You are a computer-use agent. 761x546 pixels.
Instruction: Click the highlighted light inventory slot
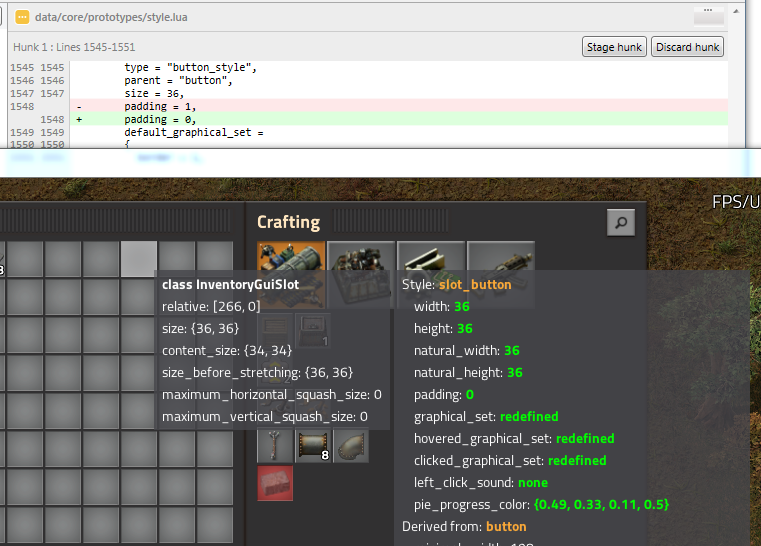click(139, 259)
